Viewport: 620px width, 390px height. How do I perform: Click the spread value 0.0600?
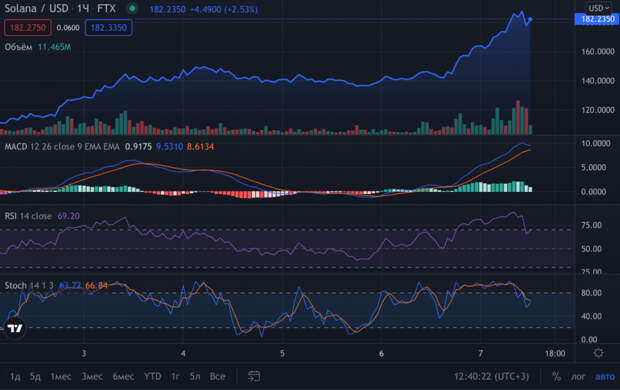coord(68,28)
